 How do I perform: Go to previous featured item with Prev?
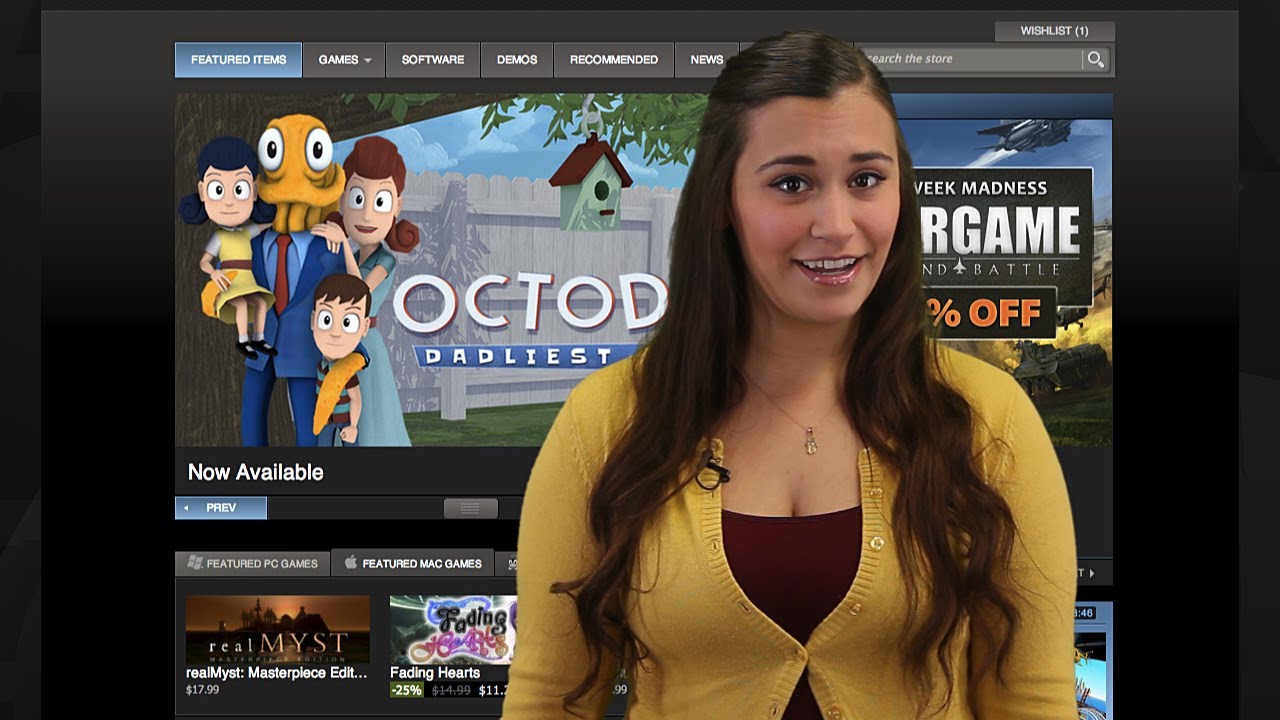(221, 508)
